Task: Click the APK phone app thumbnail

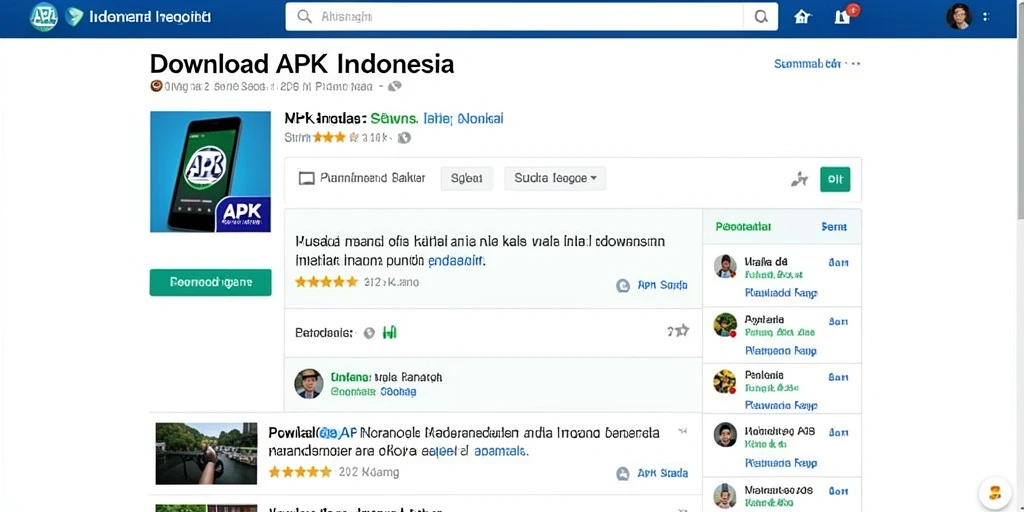Action: point(210,172)
